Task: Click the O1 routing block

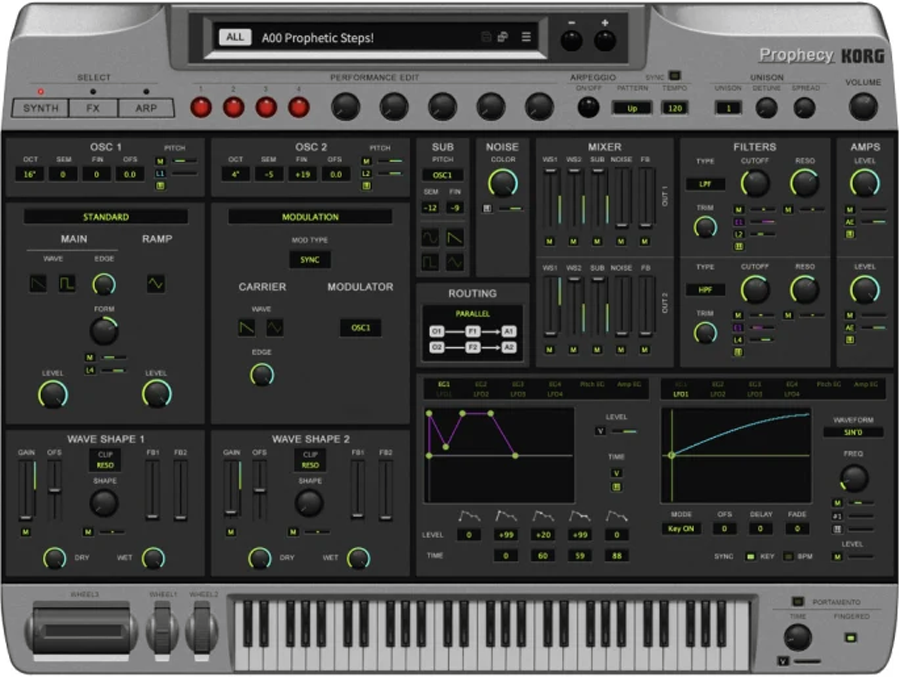Action: (x=437, y=331)
